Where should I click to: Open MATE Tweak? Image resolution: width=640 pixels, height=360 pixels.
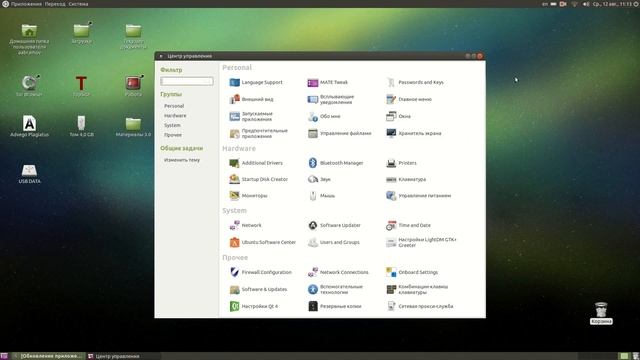(327, 82)
